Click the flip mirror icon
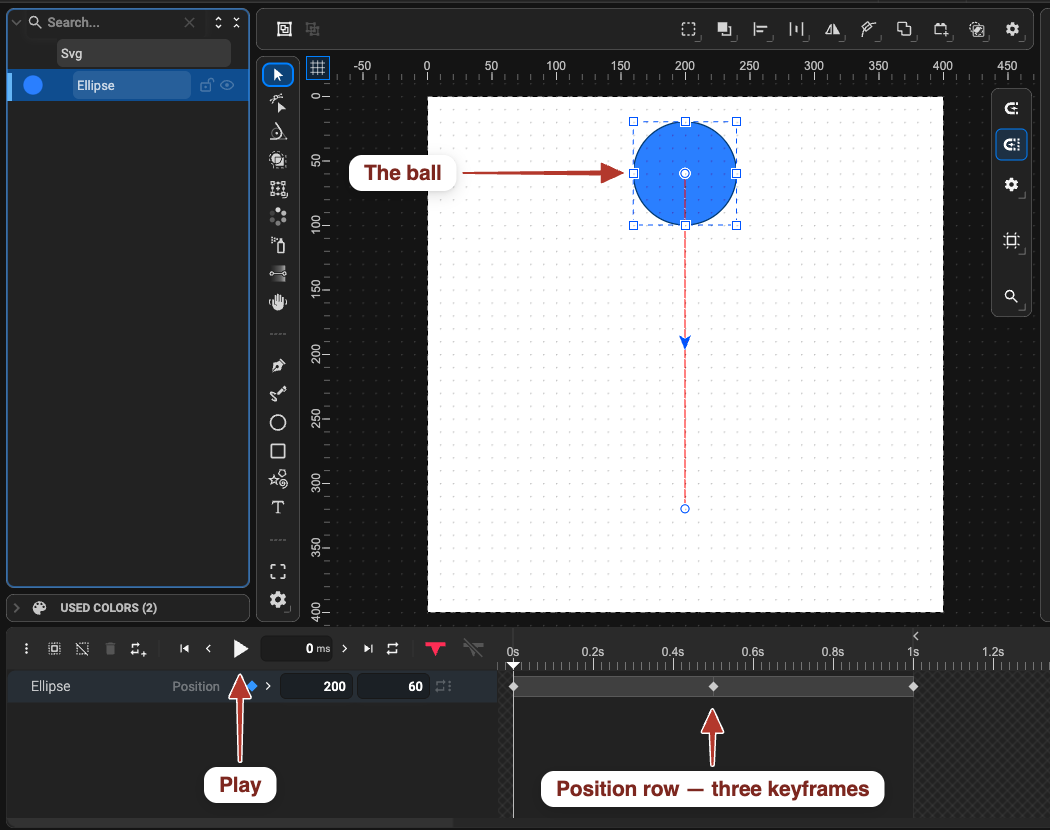This screenshot has width=1050, height=830. (832, 29)
